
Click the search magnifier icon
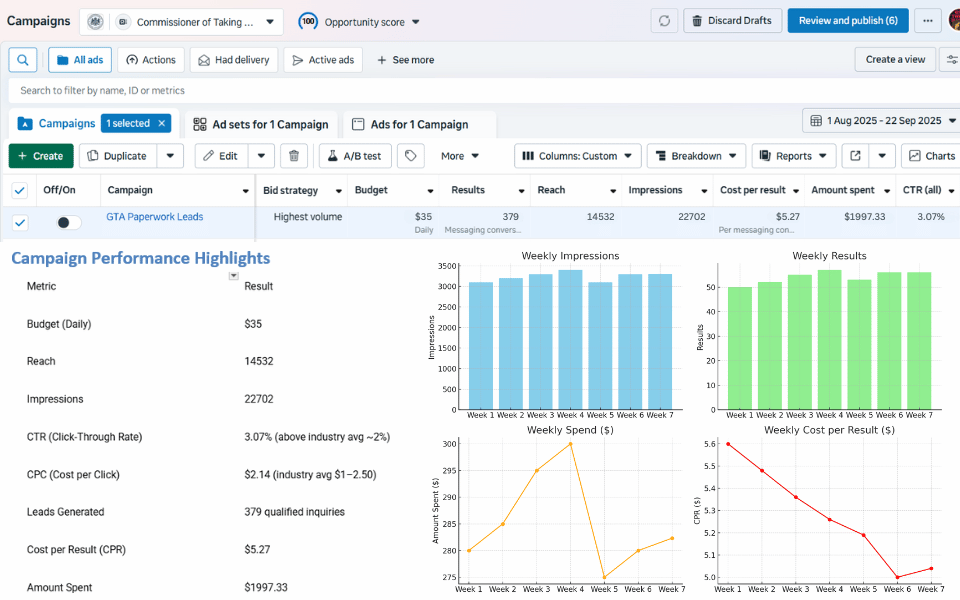(x=22, y=60)
